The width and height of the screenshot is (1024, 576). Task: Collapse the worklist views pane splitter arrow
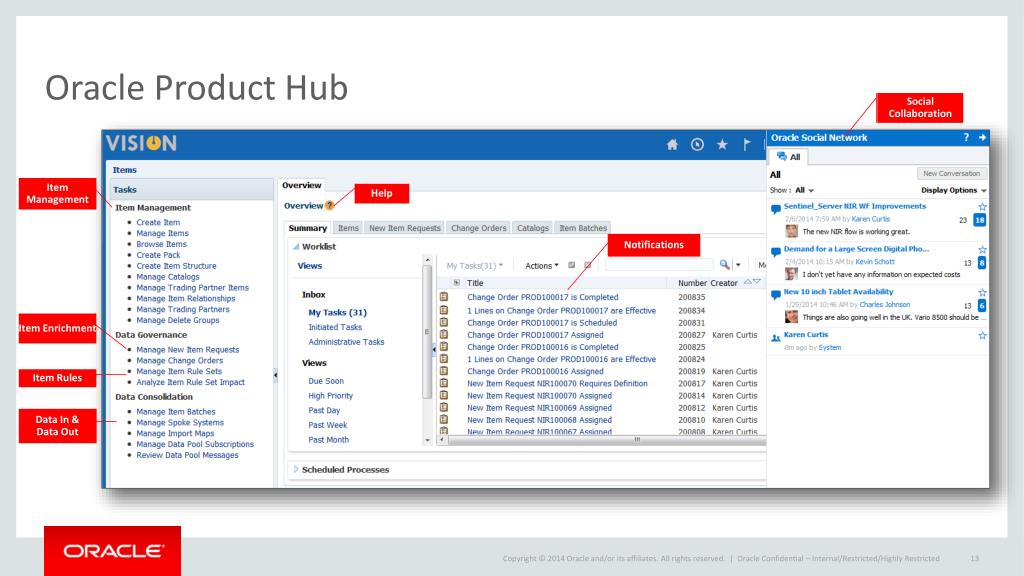(434, 349)
